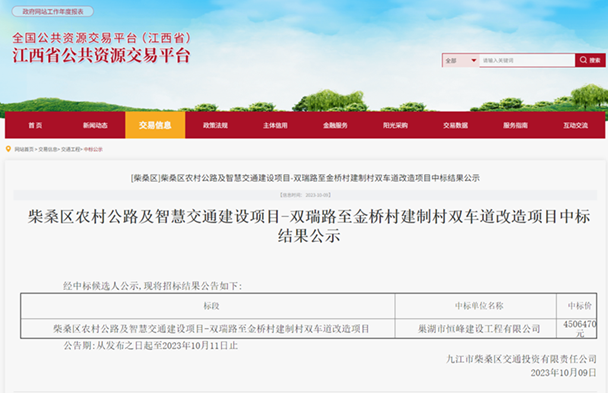This screenshot has width=608, height=393.
Task: Click the 经中标候选人公示 intro sentence
Action: coord(152,286)
